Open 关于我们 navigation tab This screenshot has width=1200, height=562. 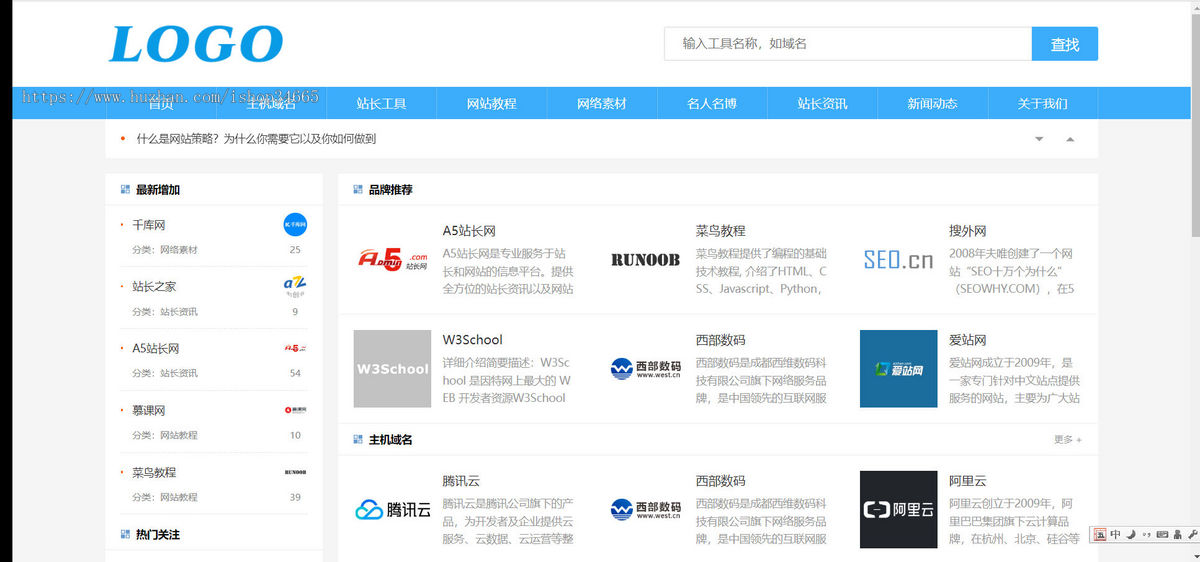(x=1042, y=103)
